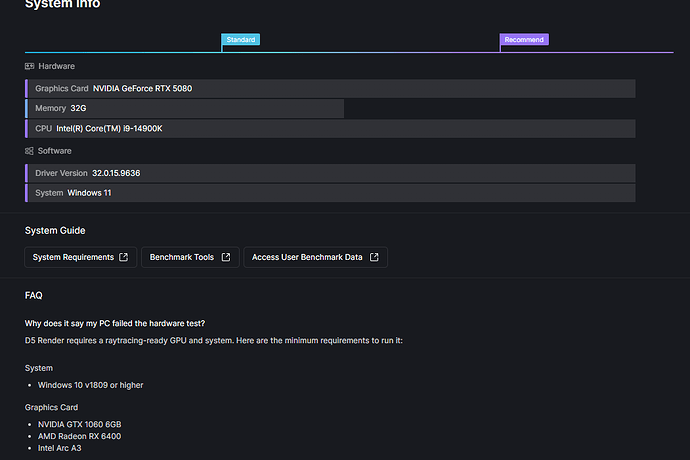
Task: Open the Benchmark Tools link
Action: [190, 257]
